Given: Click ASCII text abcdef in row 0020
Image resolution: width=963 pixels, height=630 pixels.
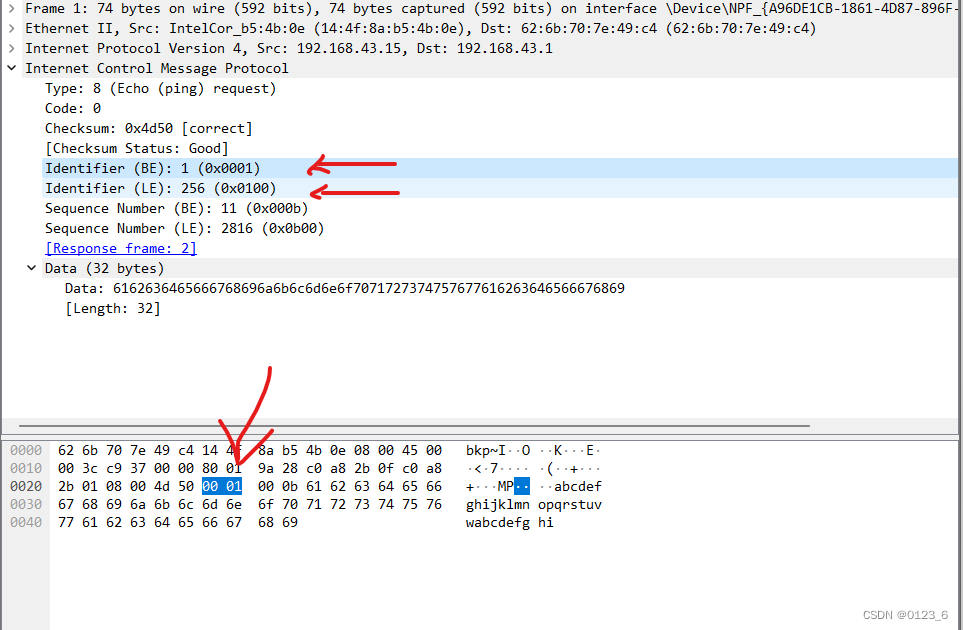Looking at the screenshot, I should pyautogui.click(x=578, y=486).
